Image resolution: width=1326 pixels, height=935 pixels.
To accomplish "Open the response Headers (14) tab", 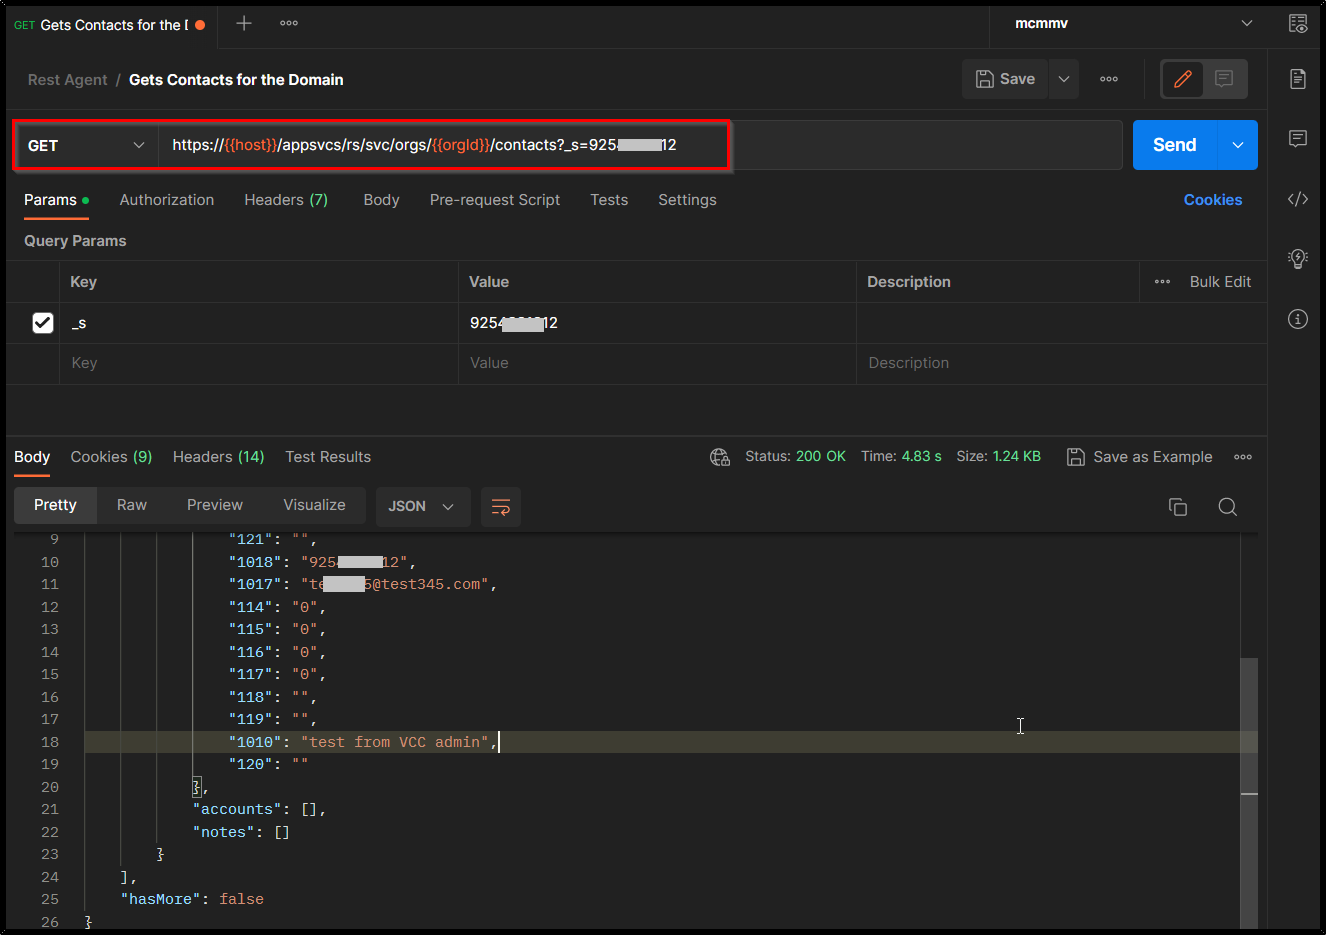I will 218,457.
